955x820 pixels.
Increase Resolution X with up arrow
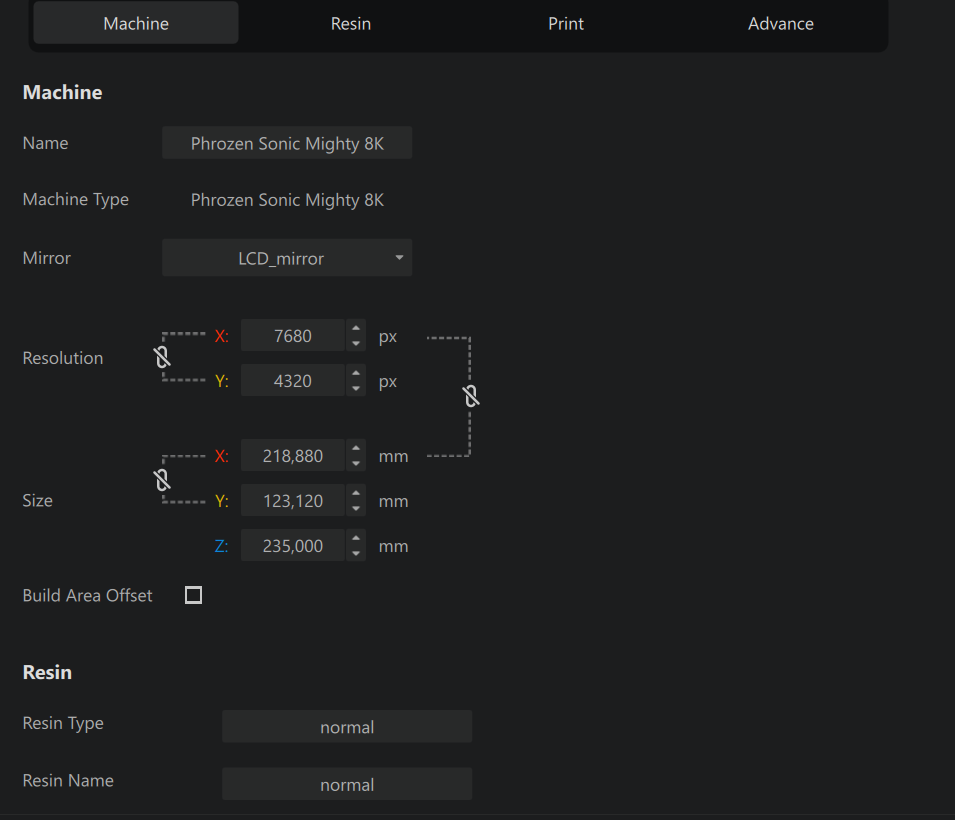356,328
